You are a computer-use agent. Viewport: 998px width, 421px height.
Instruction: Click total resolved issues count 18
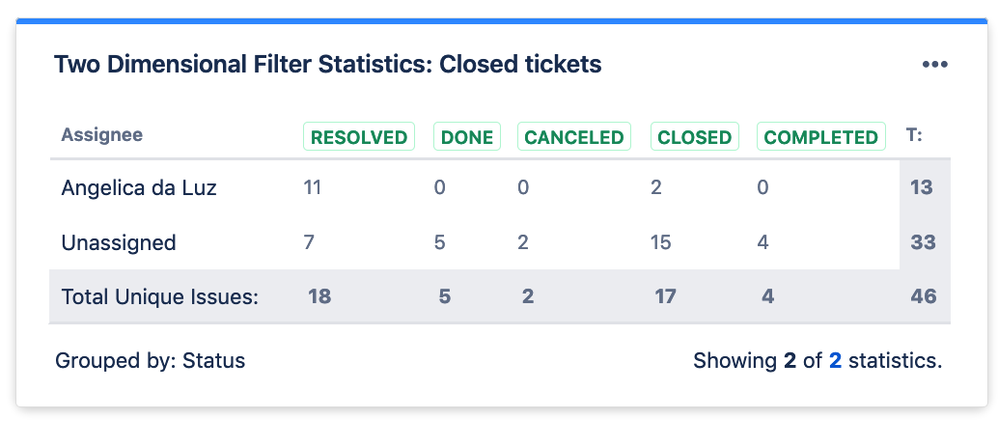(320, 297)
